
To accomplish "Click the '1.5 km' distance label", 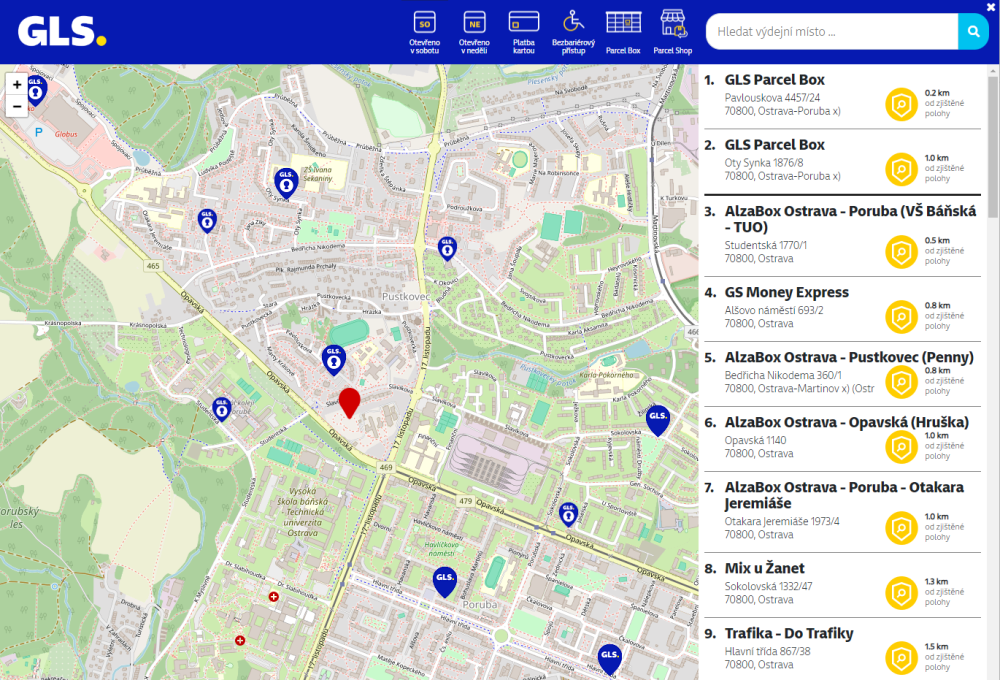I will [936, 647].
